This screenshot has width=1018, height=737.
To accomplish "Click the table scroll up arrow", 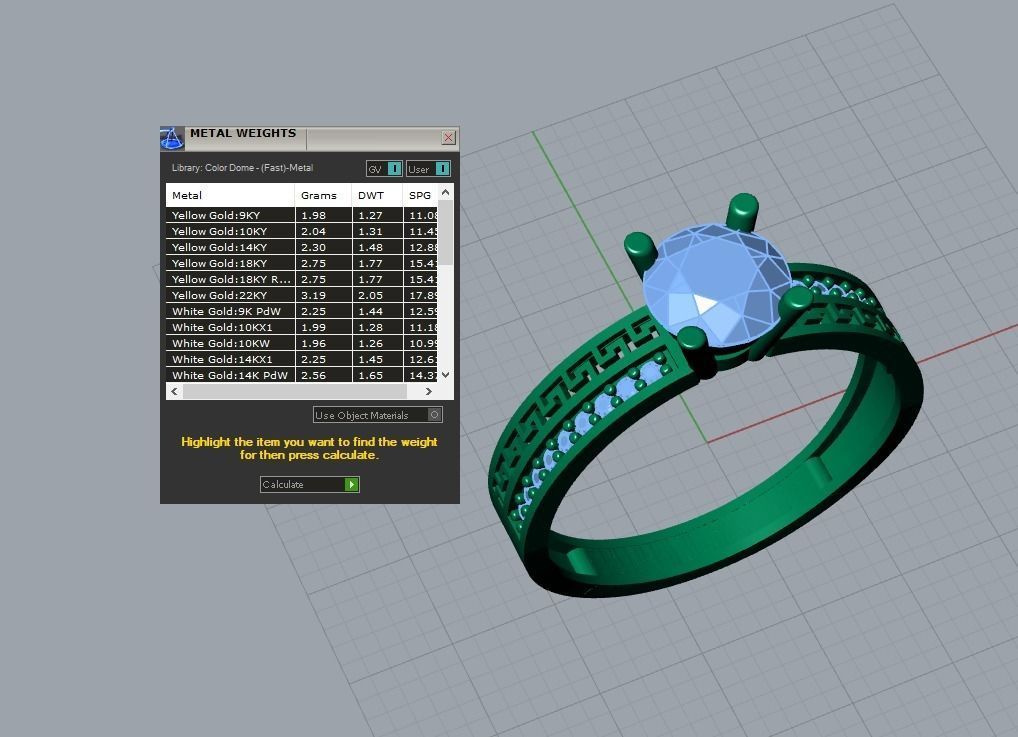I will pos(445,192).
